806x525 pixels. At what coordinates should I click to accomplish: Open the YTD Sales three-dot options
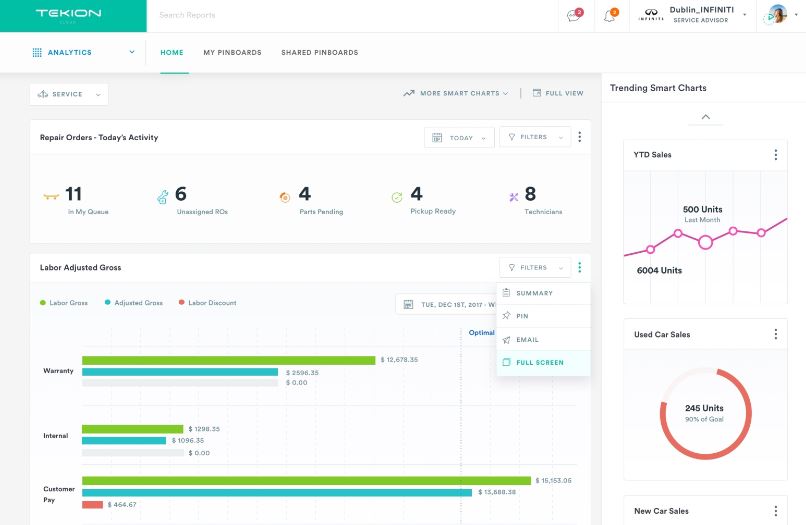click(776, 155)
